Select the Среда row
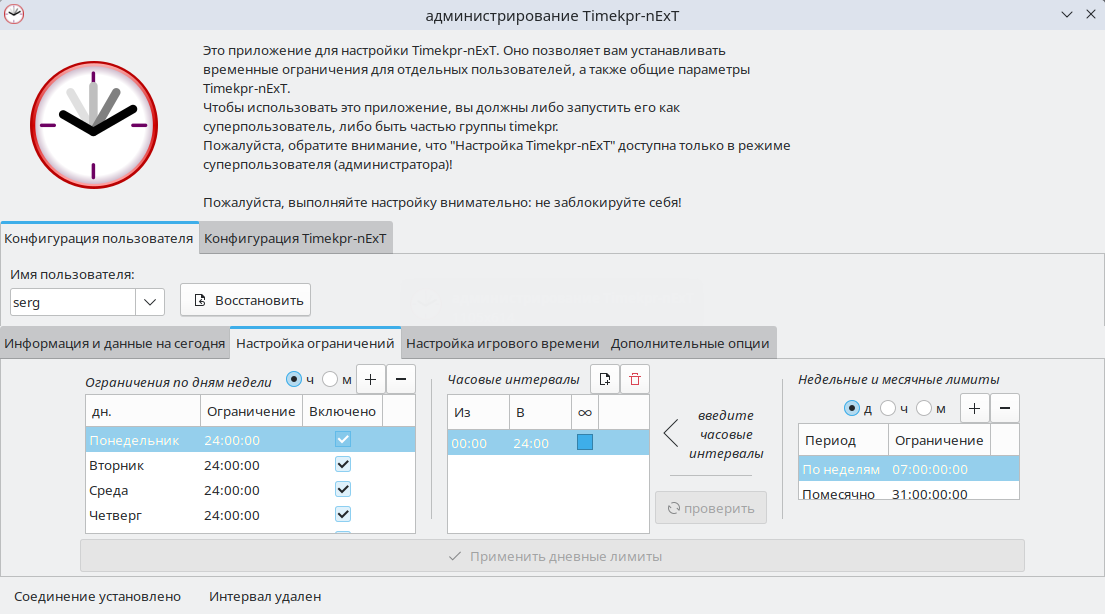Image resolution: width=1105 pixels, height=614 pixels. (x=250, y=490)
